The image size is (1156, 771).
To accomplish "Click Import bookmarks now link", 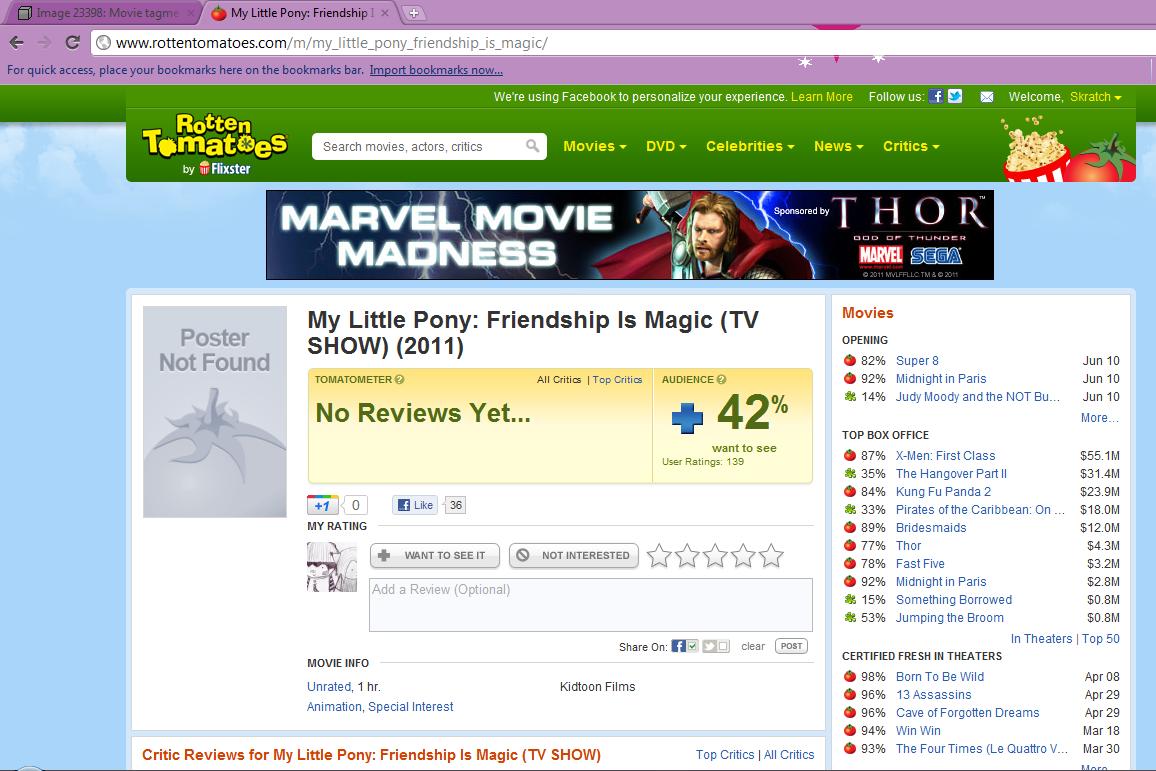I will [x=436, y=70].
